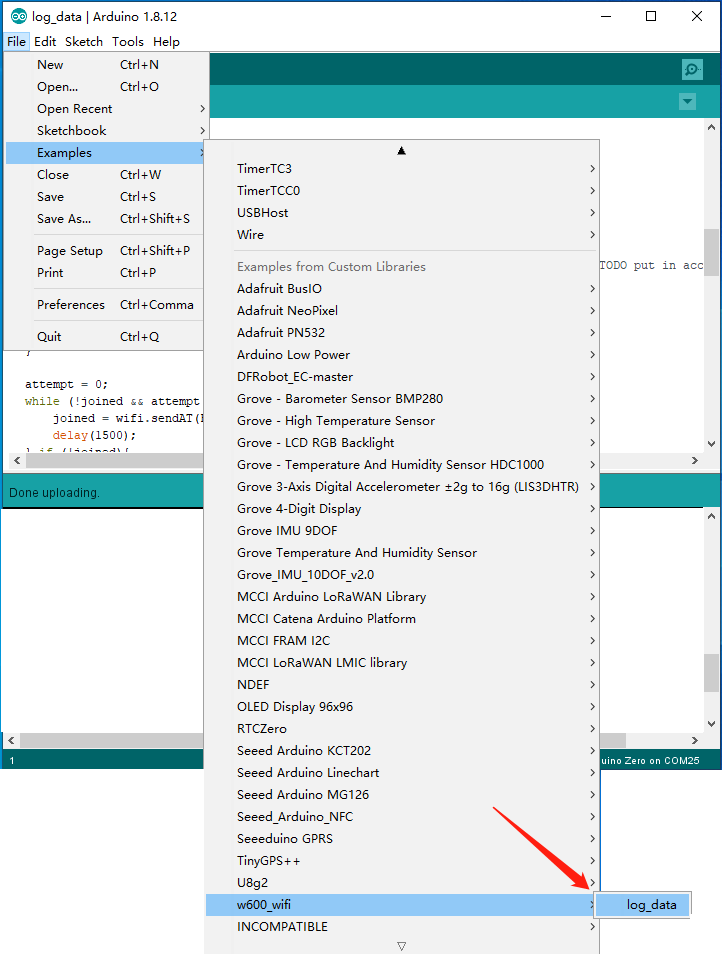Open the log_data example sketch
Image resolution: width=722 pixels, height=954 pixels.
642,905
